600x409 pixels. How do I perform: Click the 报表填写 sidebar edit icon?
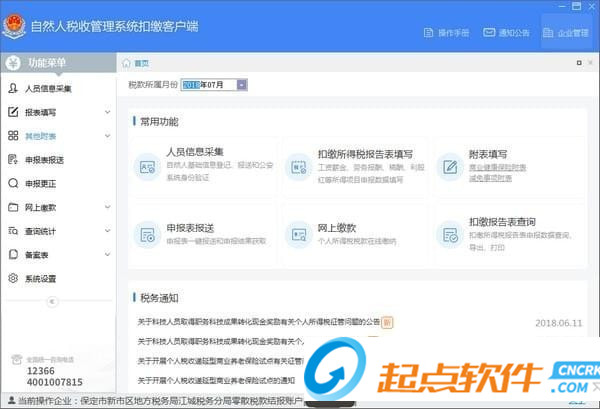click(x=13, y=112)
